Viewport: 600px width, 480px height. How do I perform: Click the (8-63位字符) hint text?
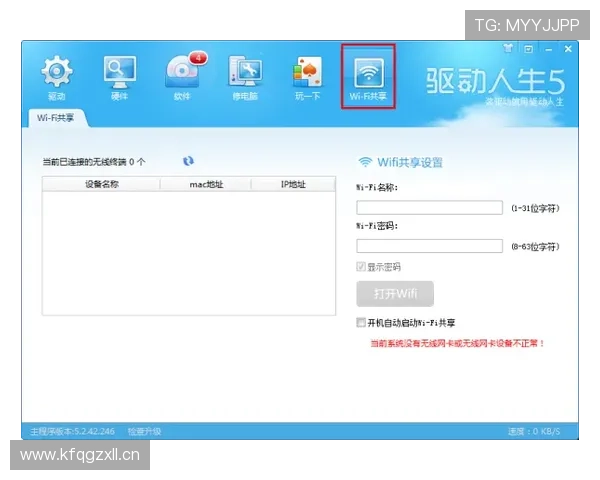tap(535, 247)
